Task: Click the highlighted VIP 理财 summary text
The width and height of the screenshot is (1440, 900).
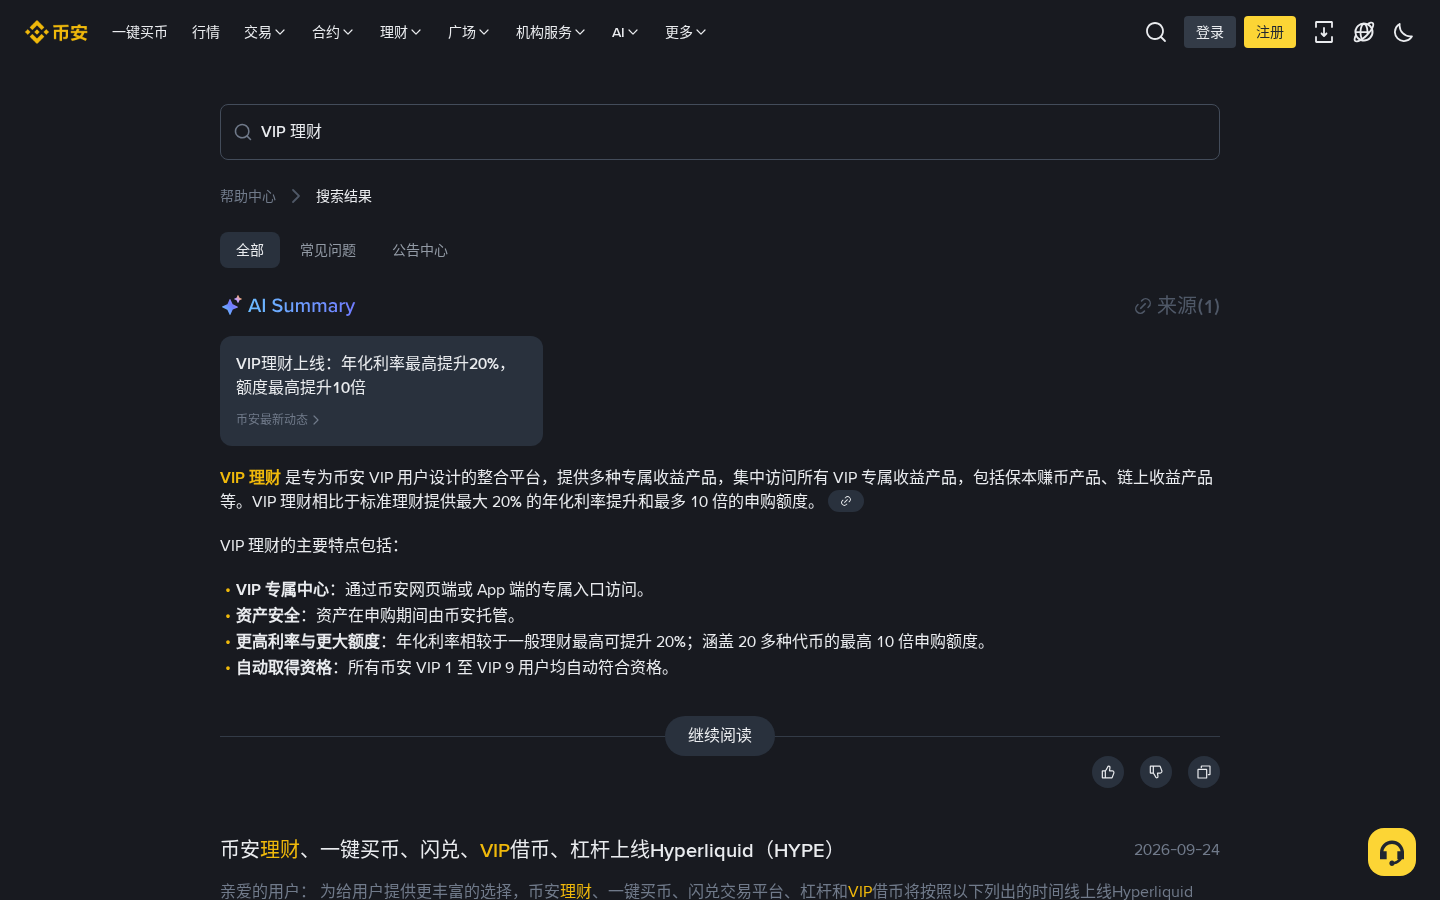Action: (250, 477)
